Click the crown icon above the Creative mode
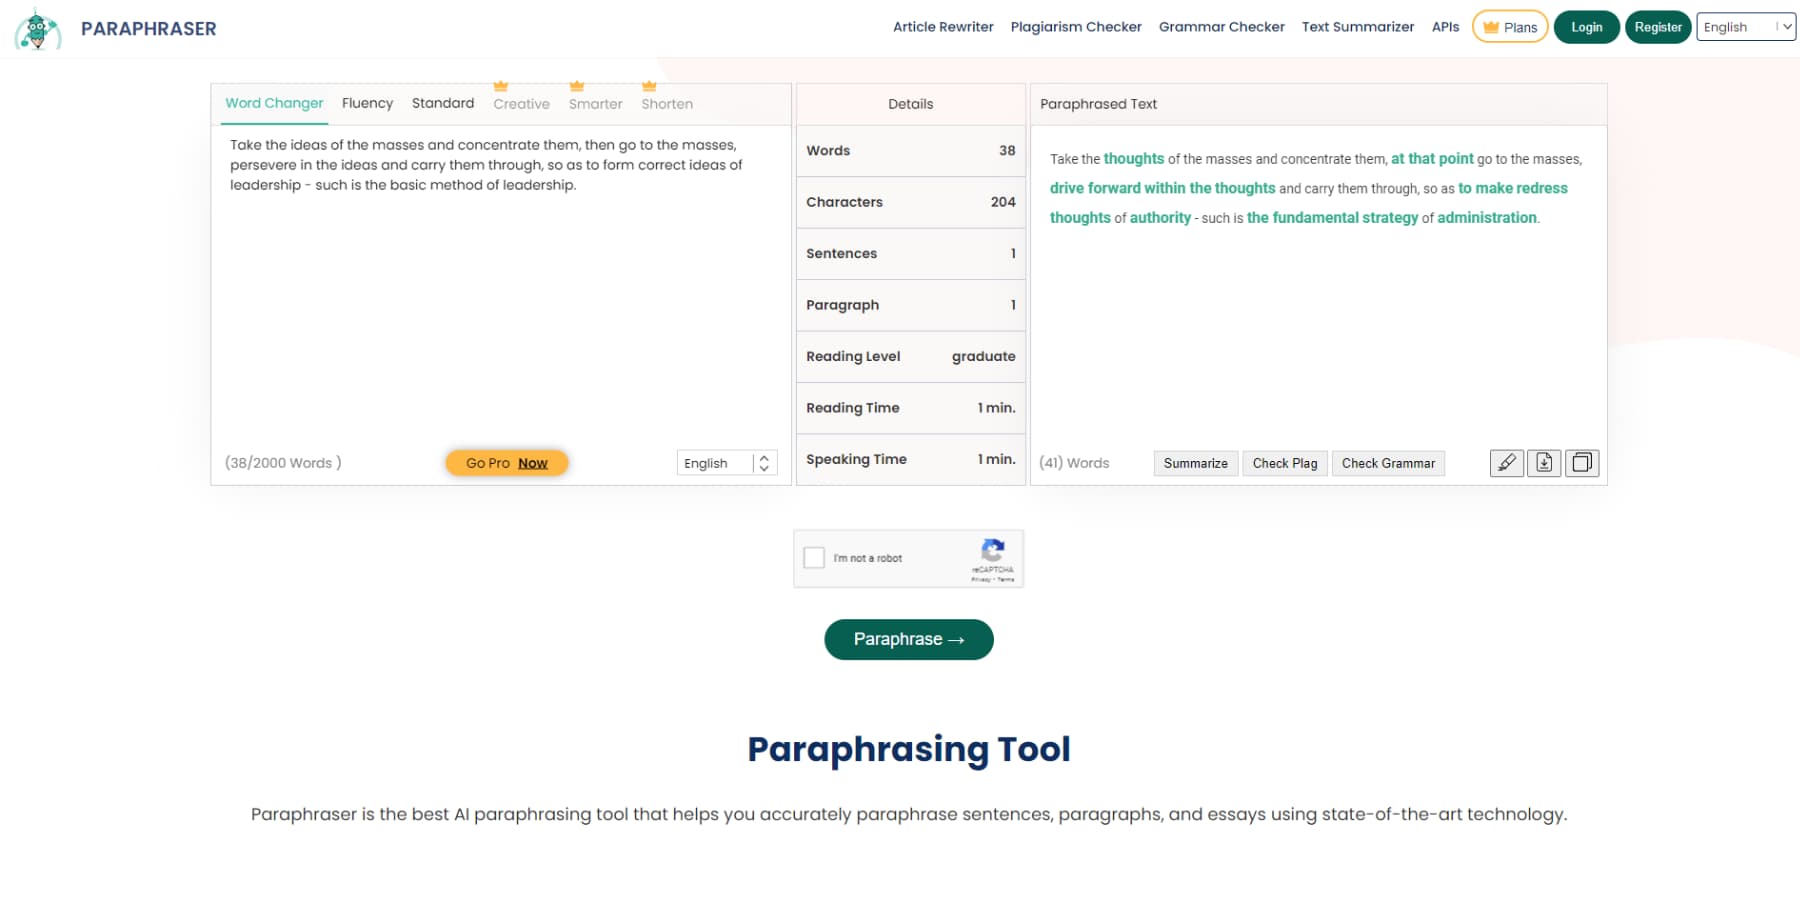The image size is (1800, 900). [501, 85]
